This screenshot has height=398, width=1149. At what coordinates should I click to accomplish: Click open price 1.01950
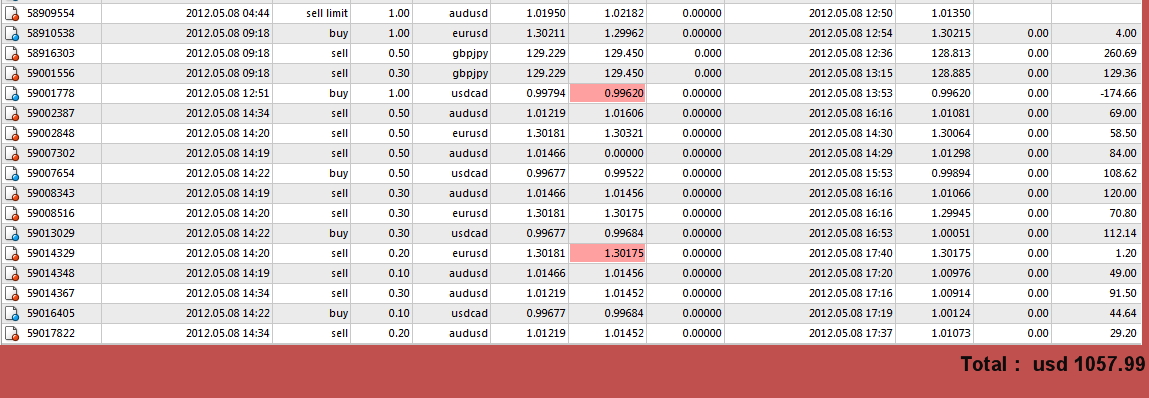click(546, 13)
